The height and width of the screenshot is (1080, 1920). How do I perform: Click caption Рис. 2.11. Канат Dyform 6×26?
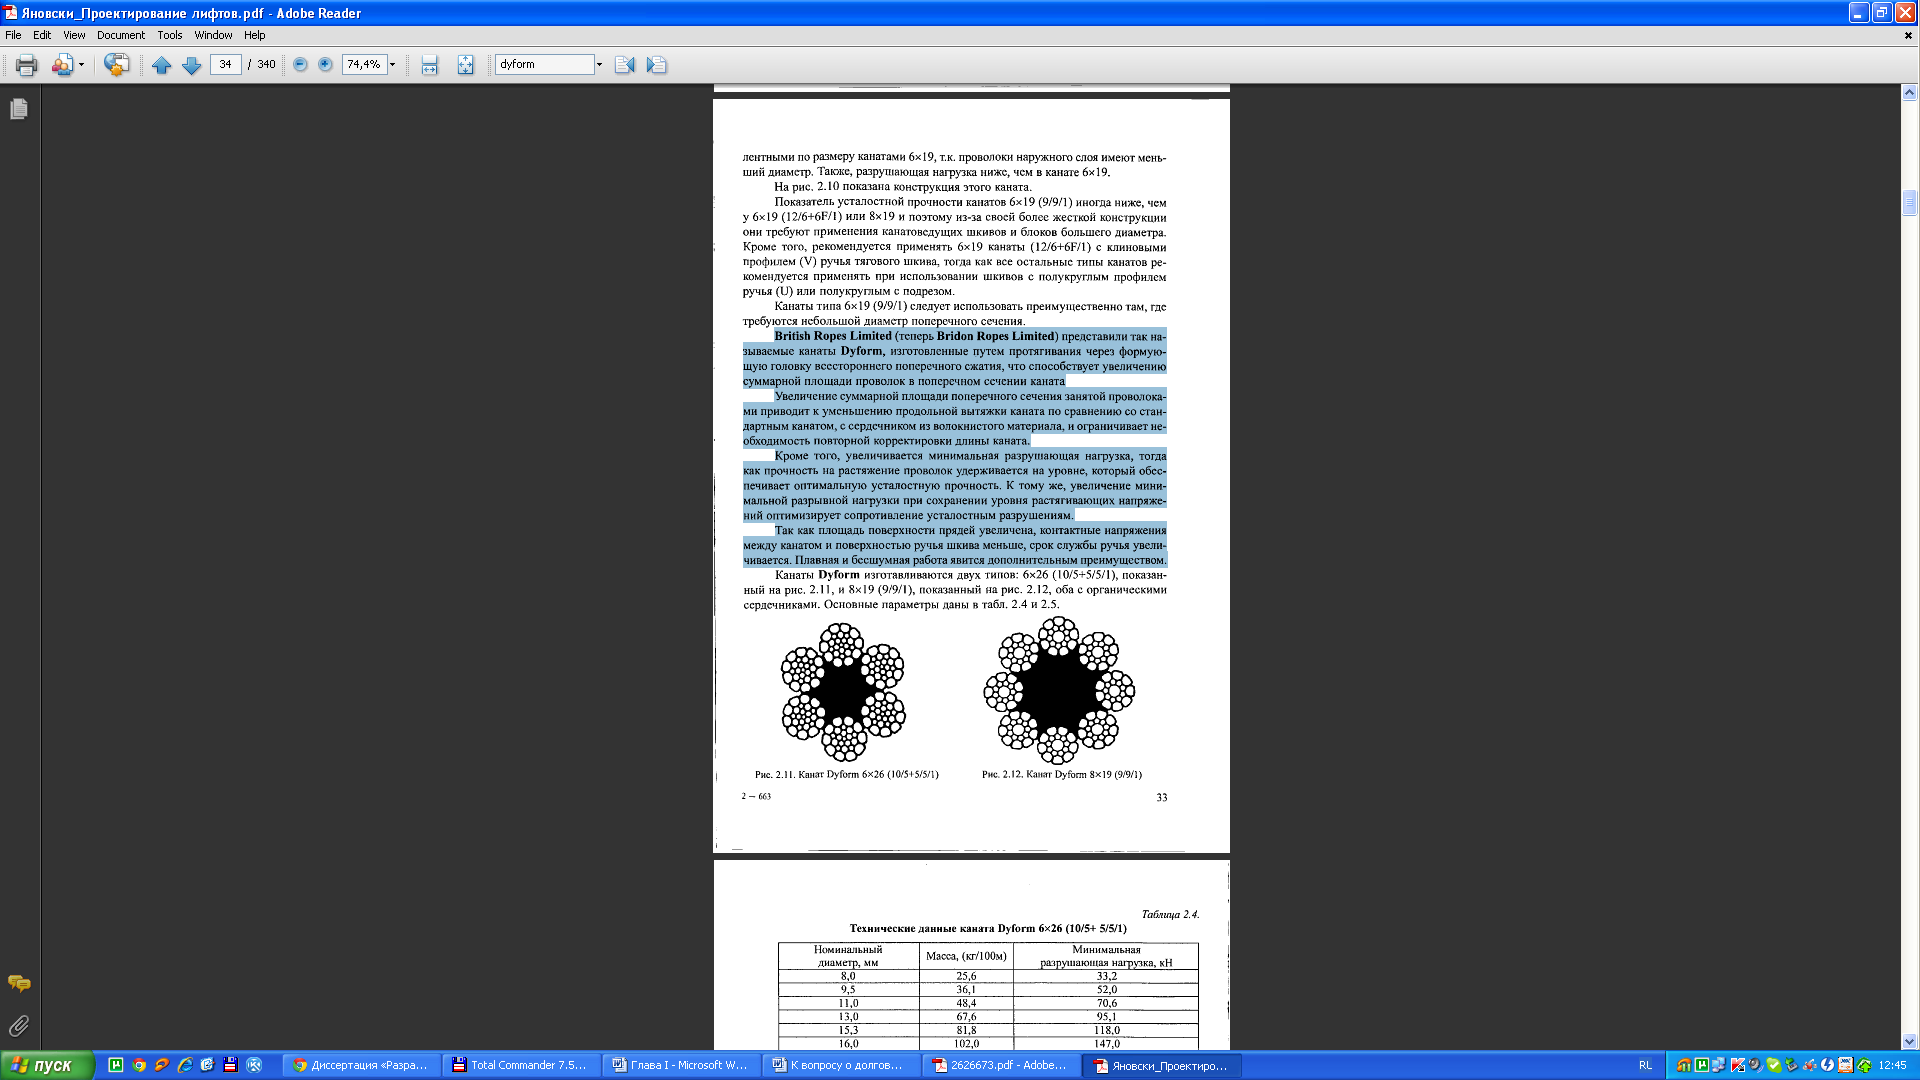coord(846,774)
